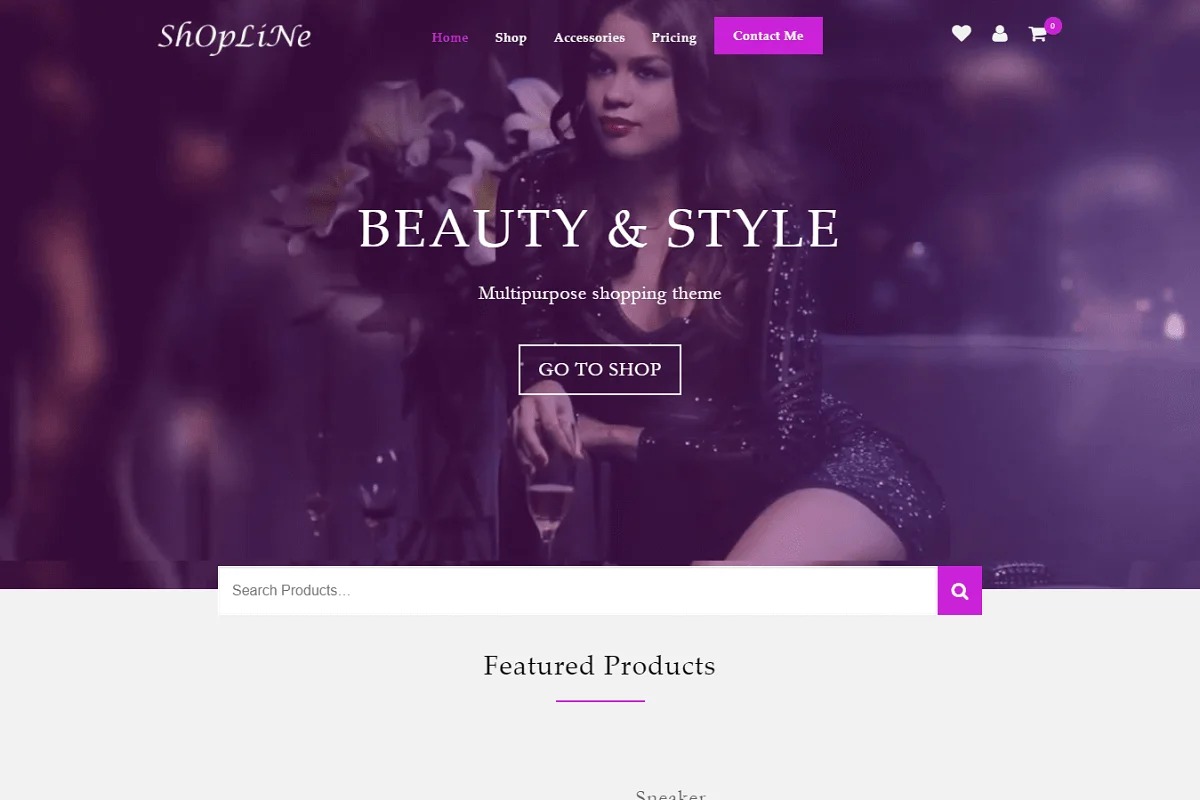The width and height of the screenshot is (1200, 800).
Task: Click the BEAUTY & STYLE hero heading
Action: coord(599,228)
